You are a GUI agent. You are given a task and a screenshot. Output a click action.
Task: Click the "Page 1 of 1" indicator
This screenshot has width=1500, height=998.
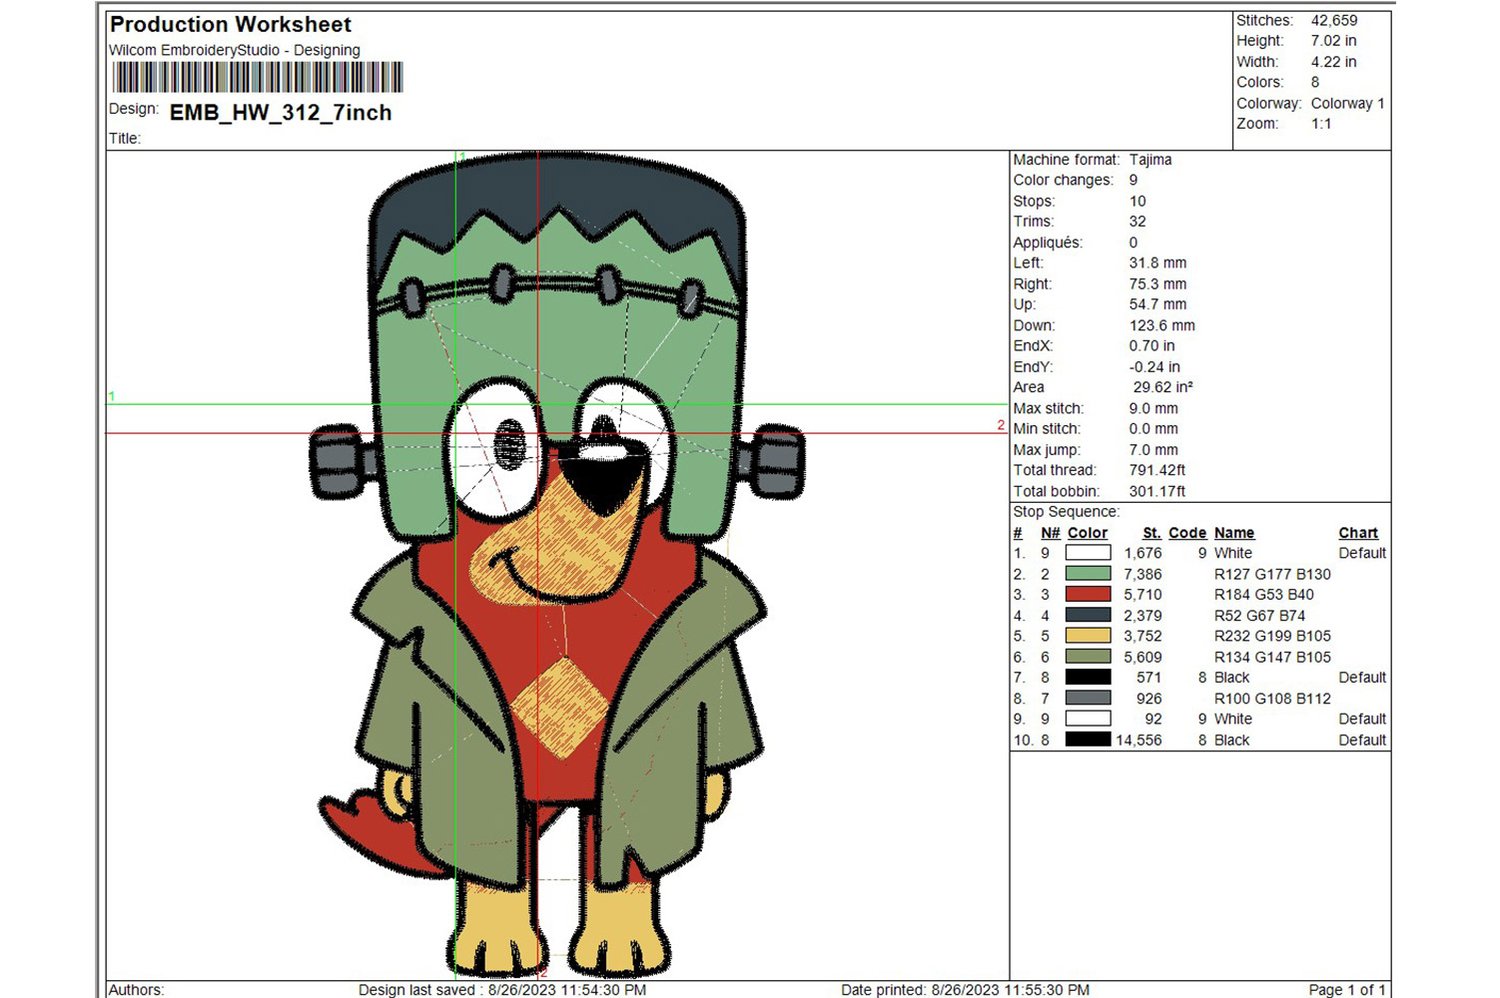pos(1347,990)
